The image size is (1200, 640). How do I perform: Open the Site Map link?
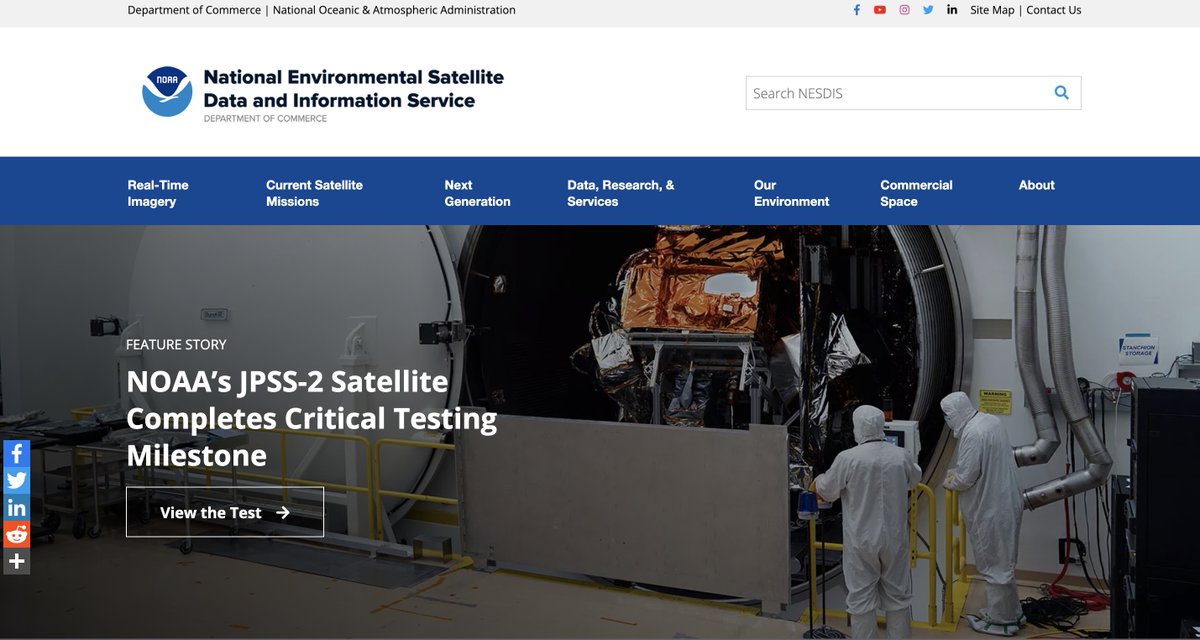[992, 10]
